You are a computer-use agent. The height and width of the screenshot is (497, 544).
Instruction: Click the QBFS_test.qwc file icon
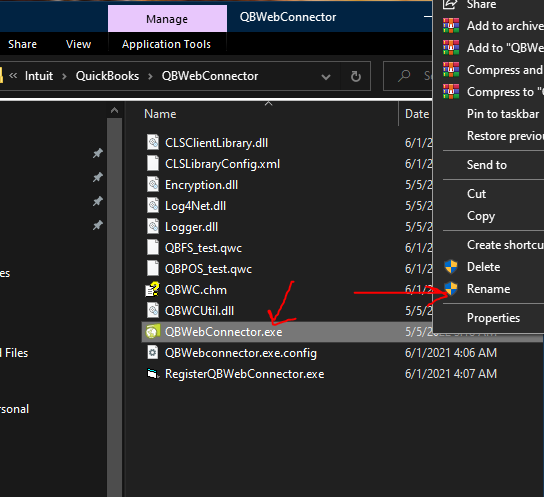153,248
